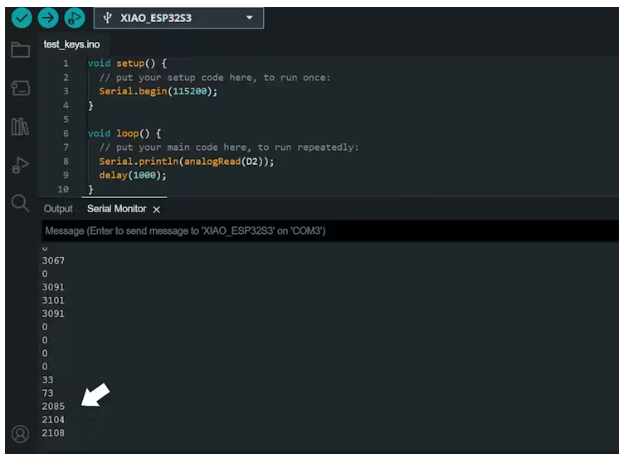Select the Serial Monitor tab
The width and height of the screenshot is (624, 459).
(x=116, y=209)
